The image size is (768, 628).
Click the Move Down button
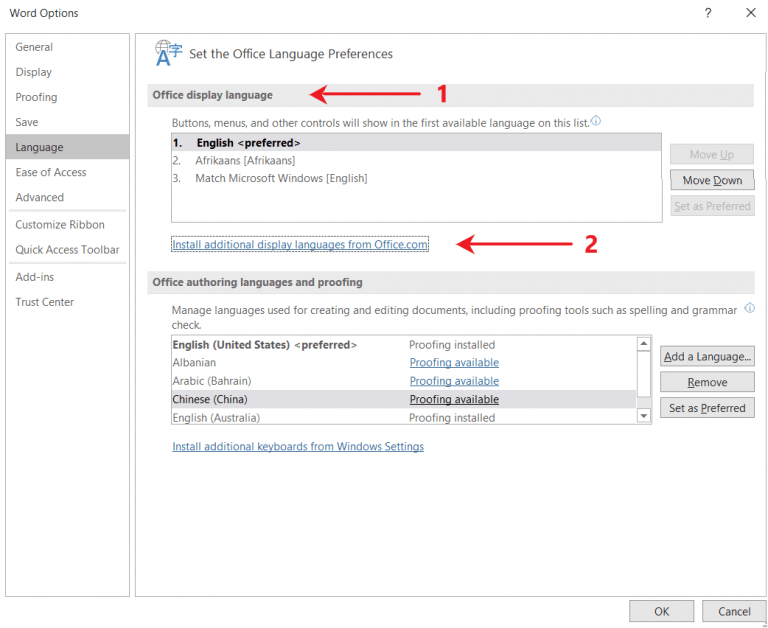pos(712,180)
